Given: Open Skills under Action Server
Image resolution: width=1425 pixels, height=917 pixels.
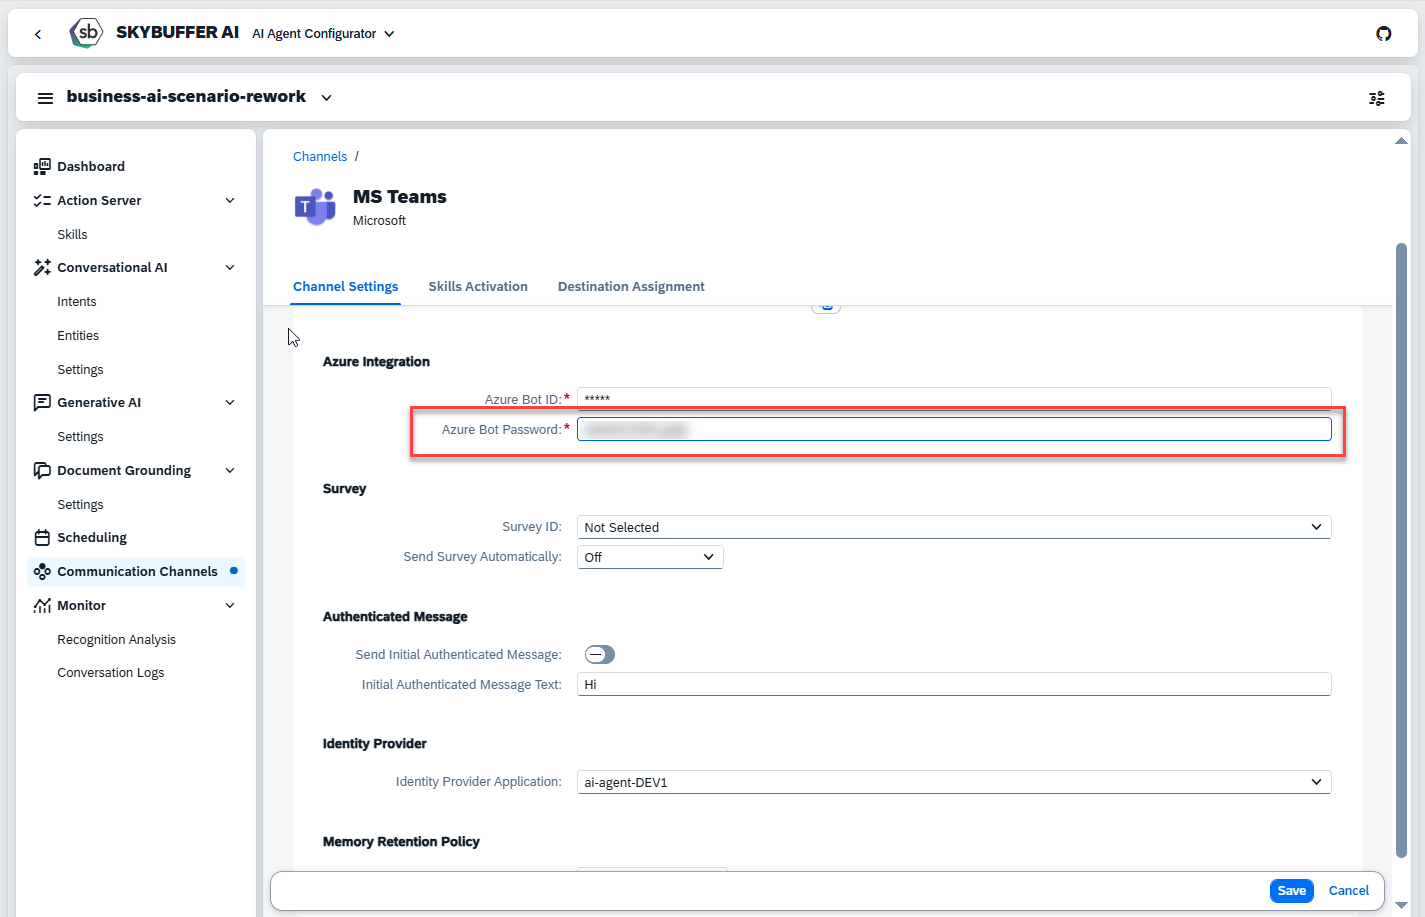Looking at the screenshot, I should (x=72, y=234).
